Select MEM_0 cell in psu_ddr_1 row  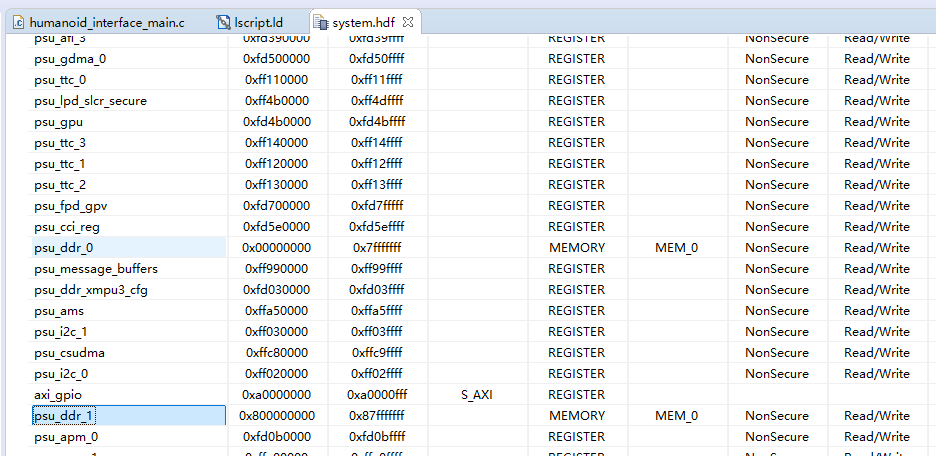coord(676,415)
